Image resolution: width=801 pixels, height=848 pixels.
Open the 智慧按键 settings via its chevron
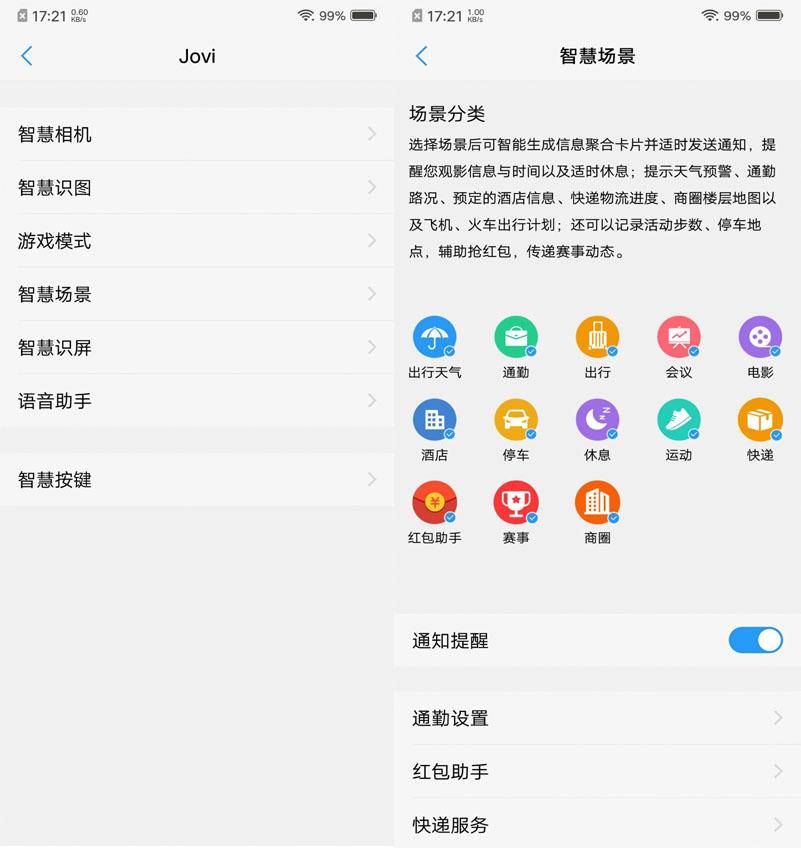pos(371,480)
